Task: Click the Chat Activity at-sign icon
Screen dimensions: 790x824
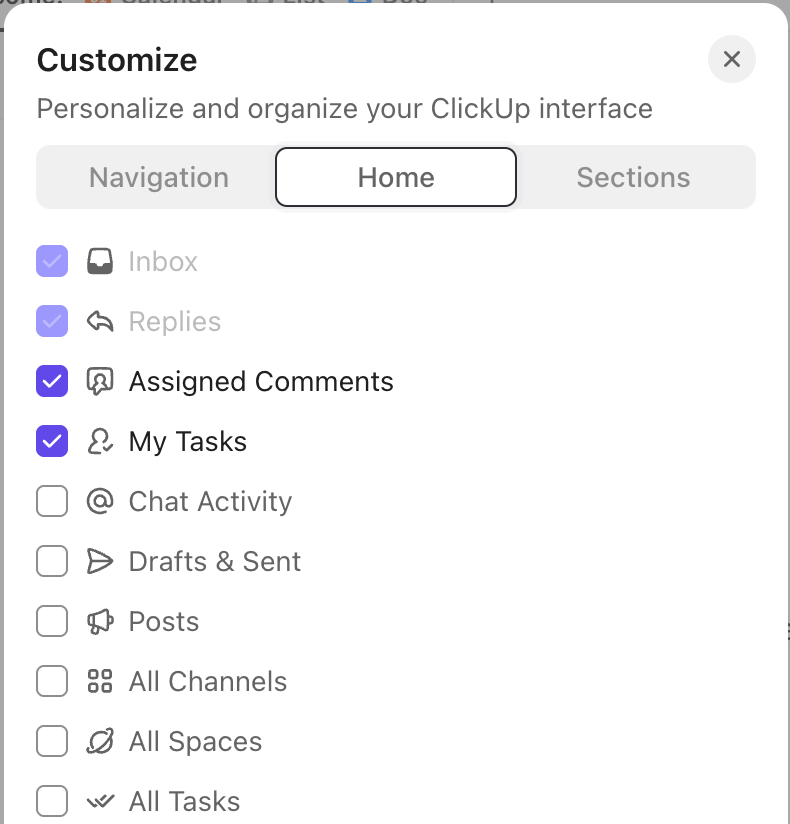Action: click(100, 502)
